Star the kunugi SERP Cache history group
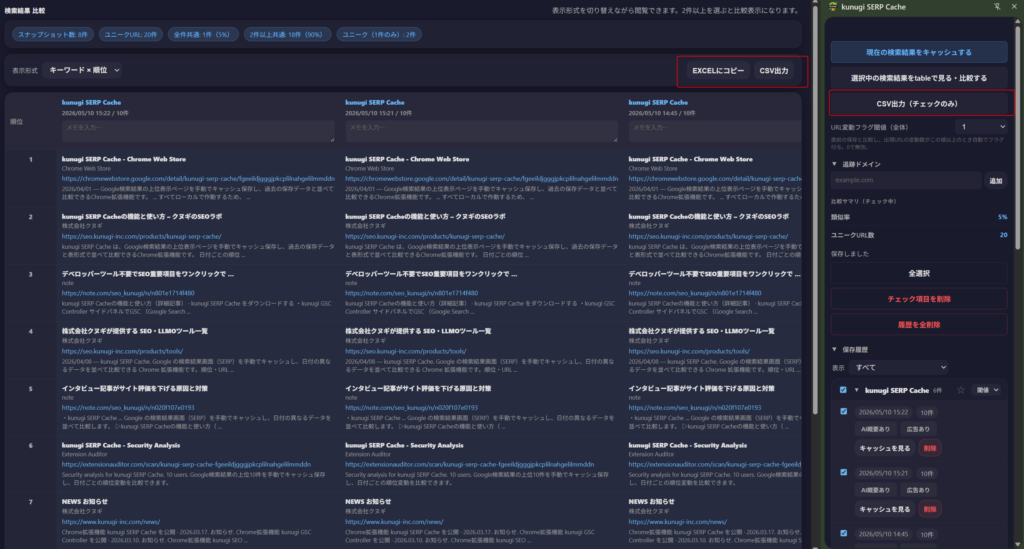Viewport: 1024px width, 549px height. pyautogui.click(x=961, y=390)
